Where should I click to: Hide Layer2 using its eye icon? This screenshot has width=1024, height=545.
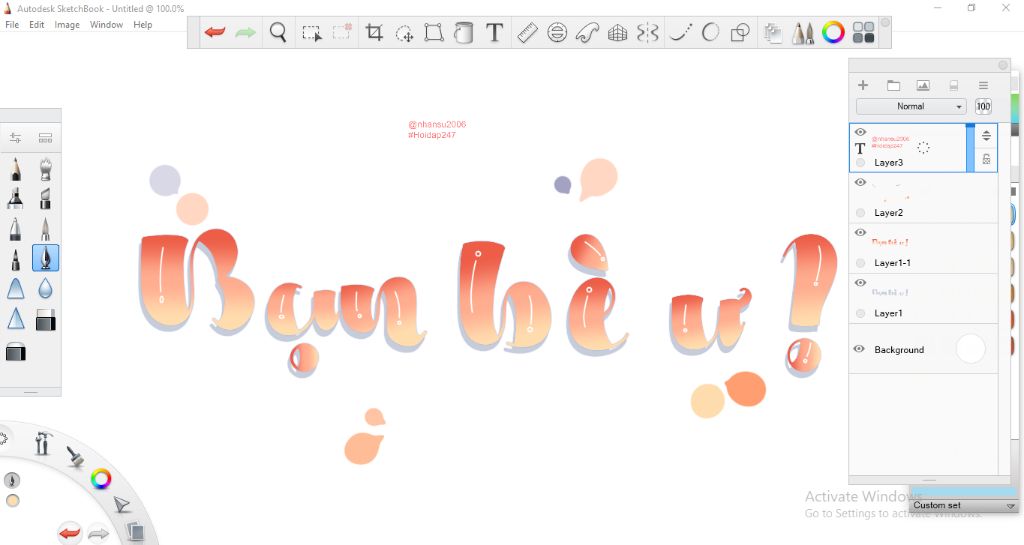pyautogui.click(x=860, y=182)
